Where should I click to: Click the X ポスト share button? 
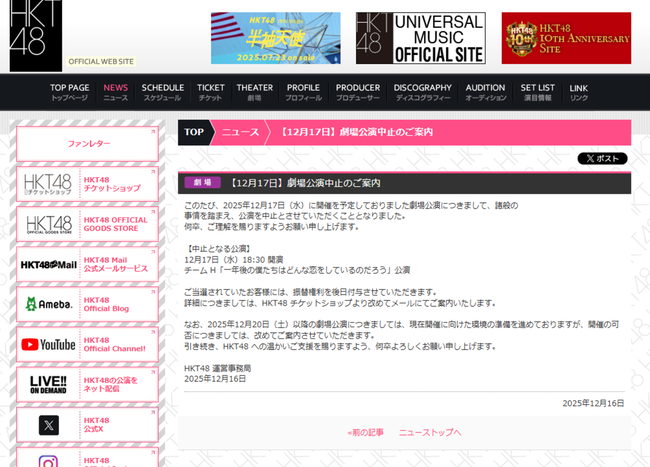pyautogui.click(x=602, y=158)
